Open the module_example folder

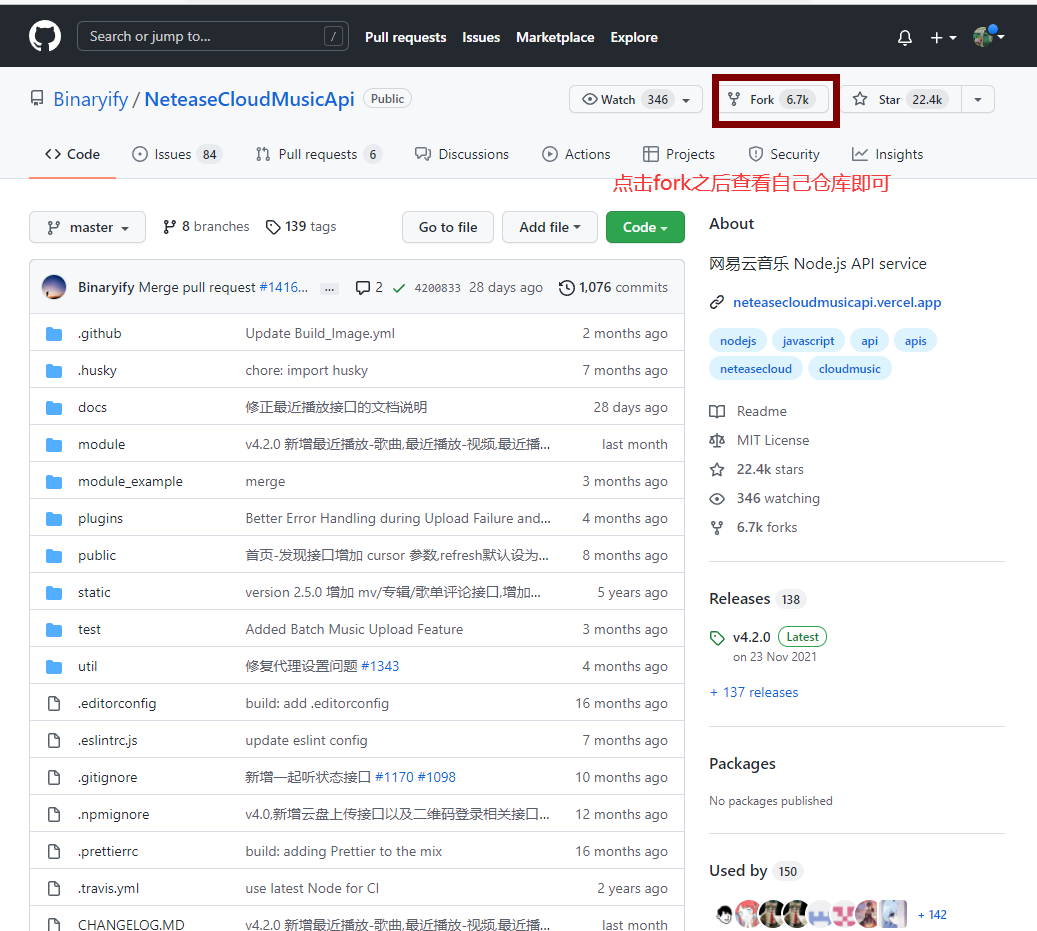click(130, 481)
